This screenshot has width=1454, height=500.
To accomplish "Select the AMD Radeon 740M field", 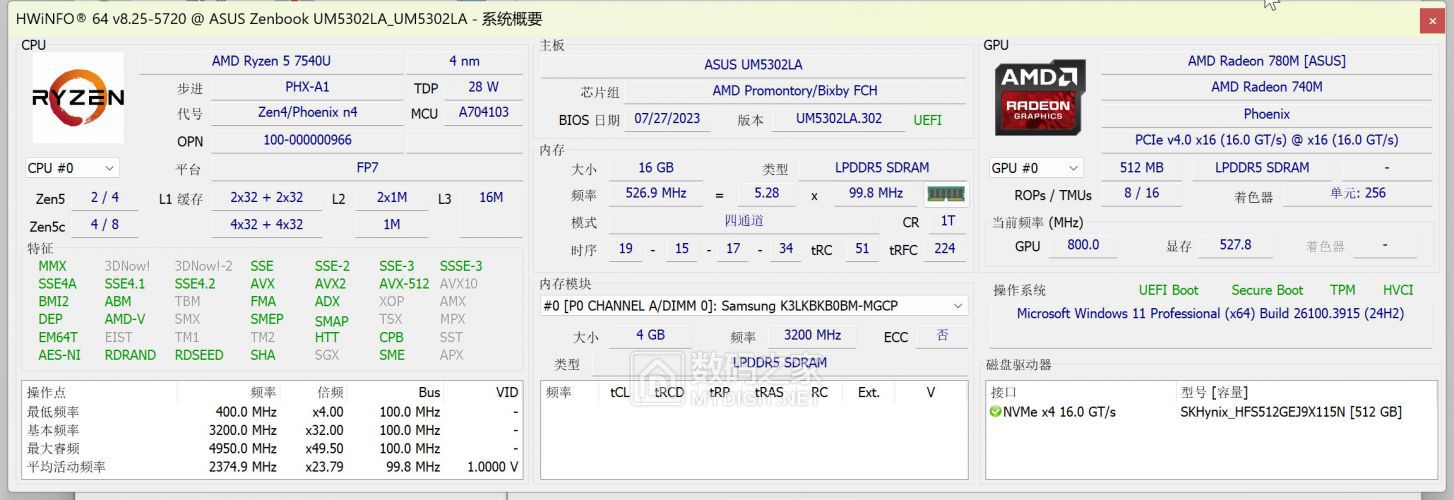I will (1266, 87).
